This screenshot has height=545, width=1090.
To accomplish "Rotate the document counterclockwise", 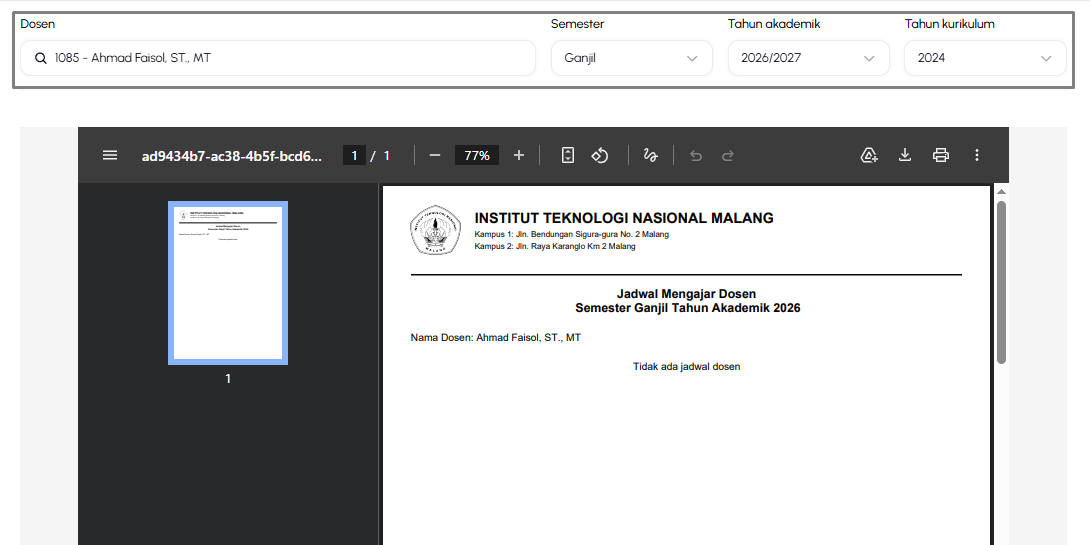I will (x=600, y=155).
